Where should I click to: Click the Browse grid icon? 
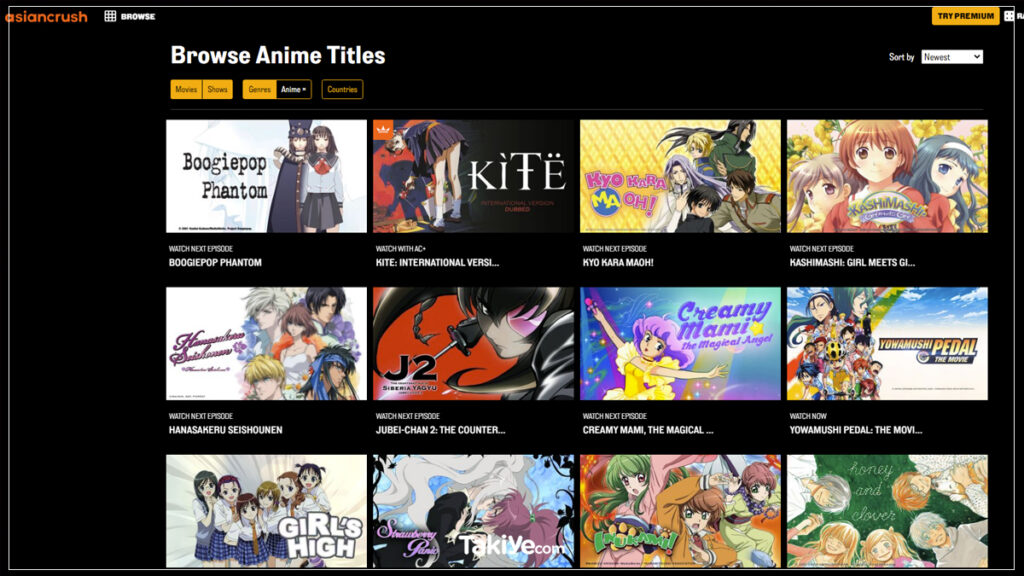point(110,16)
